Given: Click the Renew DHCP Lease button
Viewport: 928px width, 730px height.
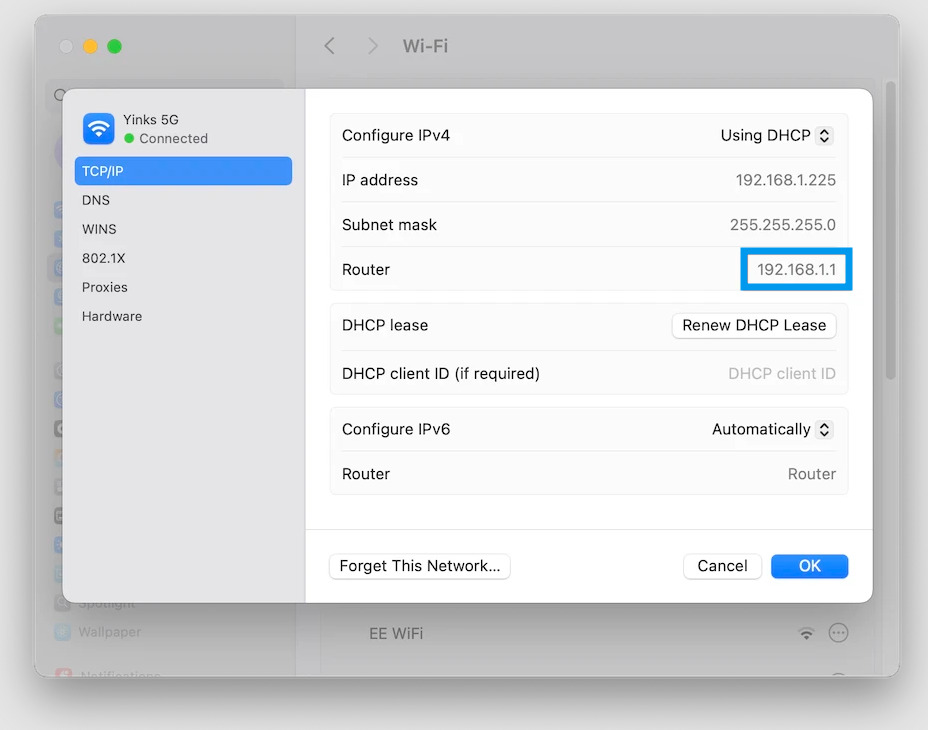Looking at the screenshot, I should (754, 325).
